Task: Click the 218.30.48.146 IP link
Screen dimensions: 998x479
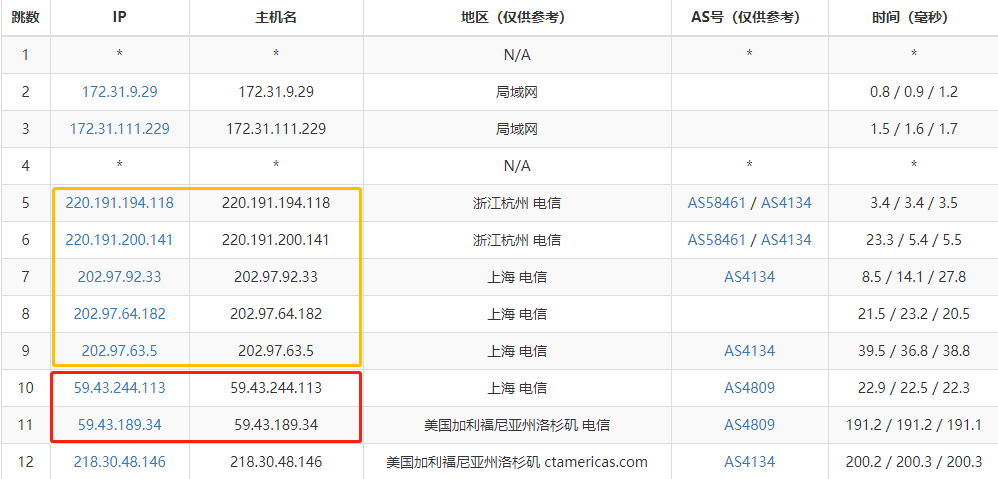Action: (x=119, y=462)
